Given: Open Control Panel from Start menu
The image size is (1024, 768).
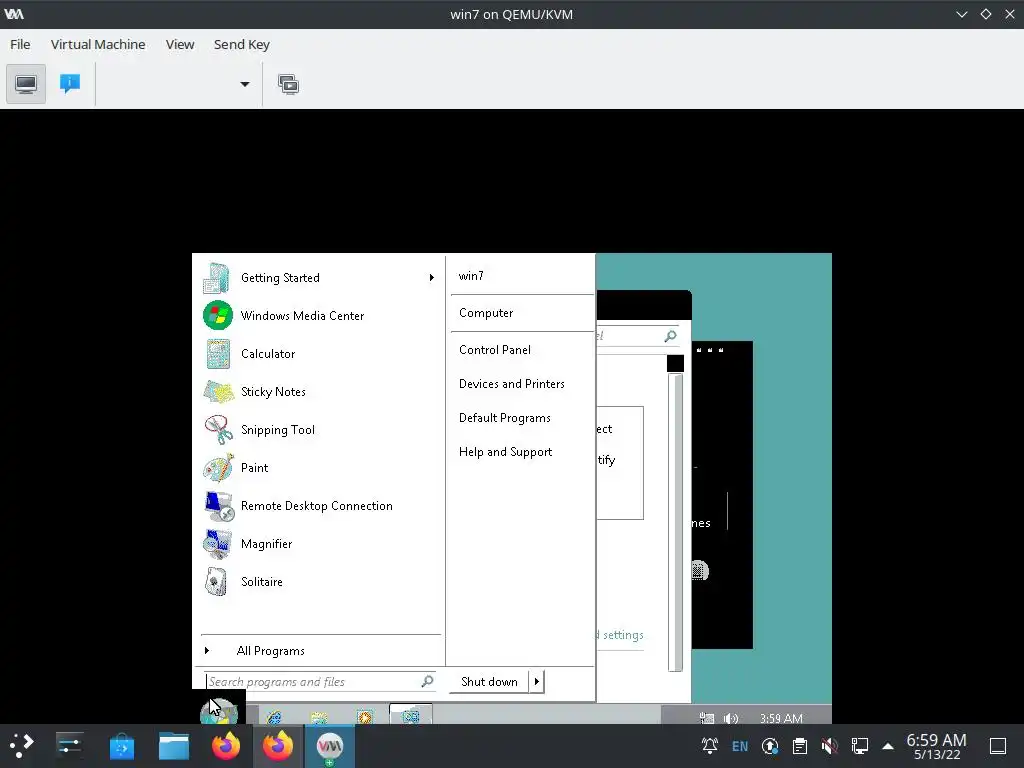Looking at the screenshot, I should pyautogui.click(x=495, y=350).
